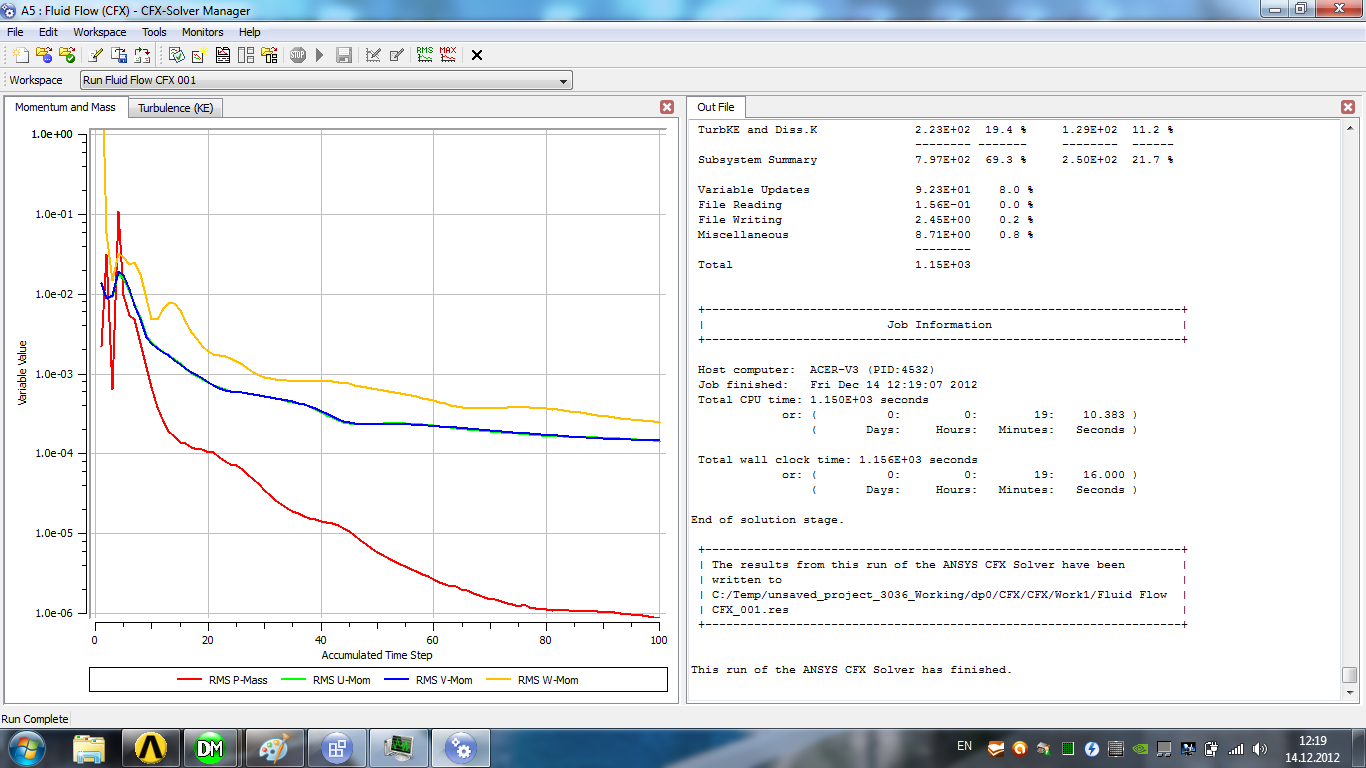This screenshot has height=768, width=1366.
Task: Click Monitor Run in Progress folder icon
Action: click(43, 55)
